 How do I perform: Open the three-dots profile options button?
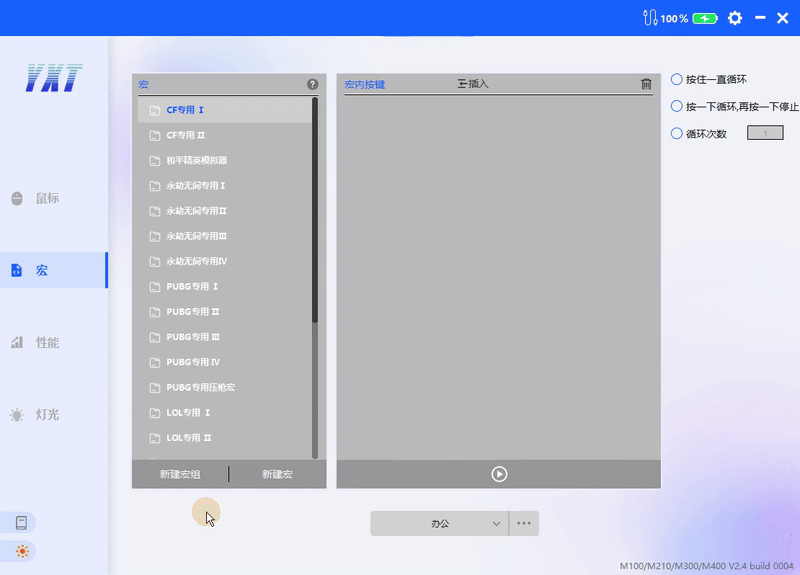pos(525,523)
